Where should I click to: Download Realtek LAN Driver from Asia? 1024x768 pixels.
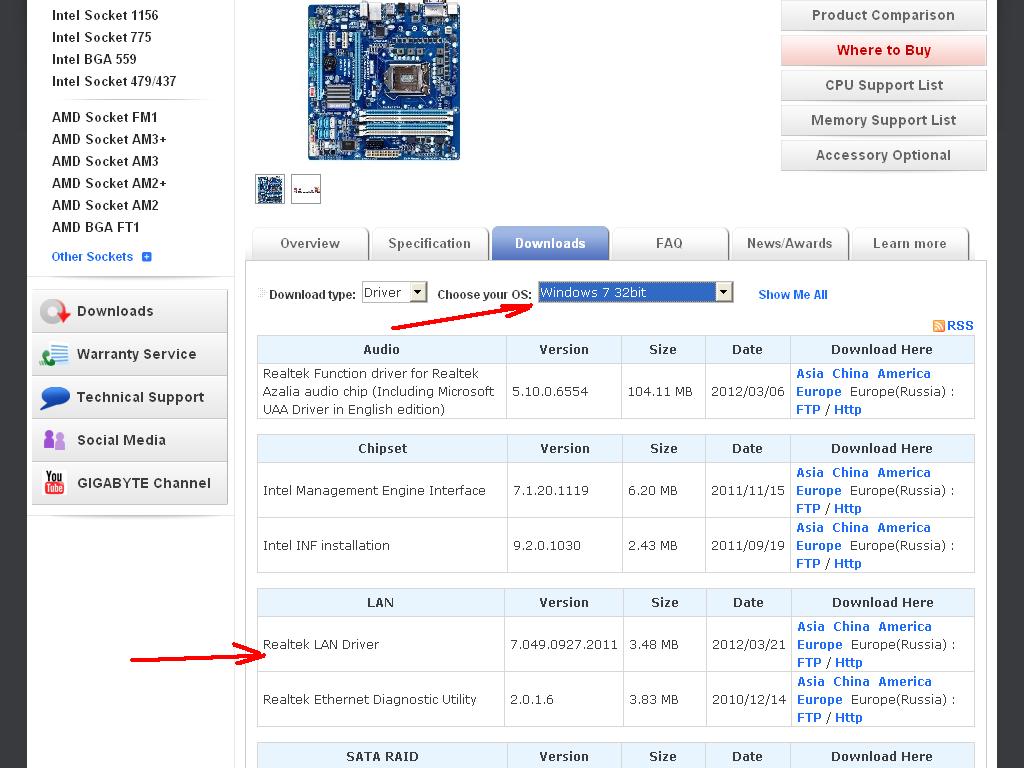point(810,627)
